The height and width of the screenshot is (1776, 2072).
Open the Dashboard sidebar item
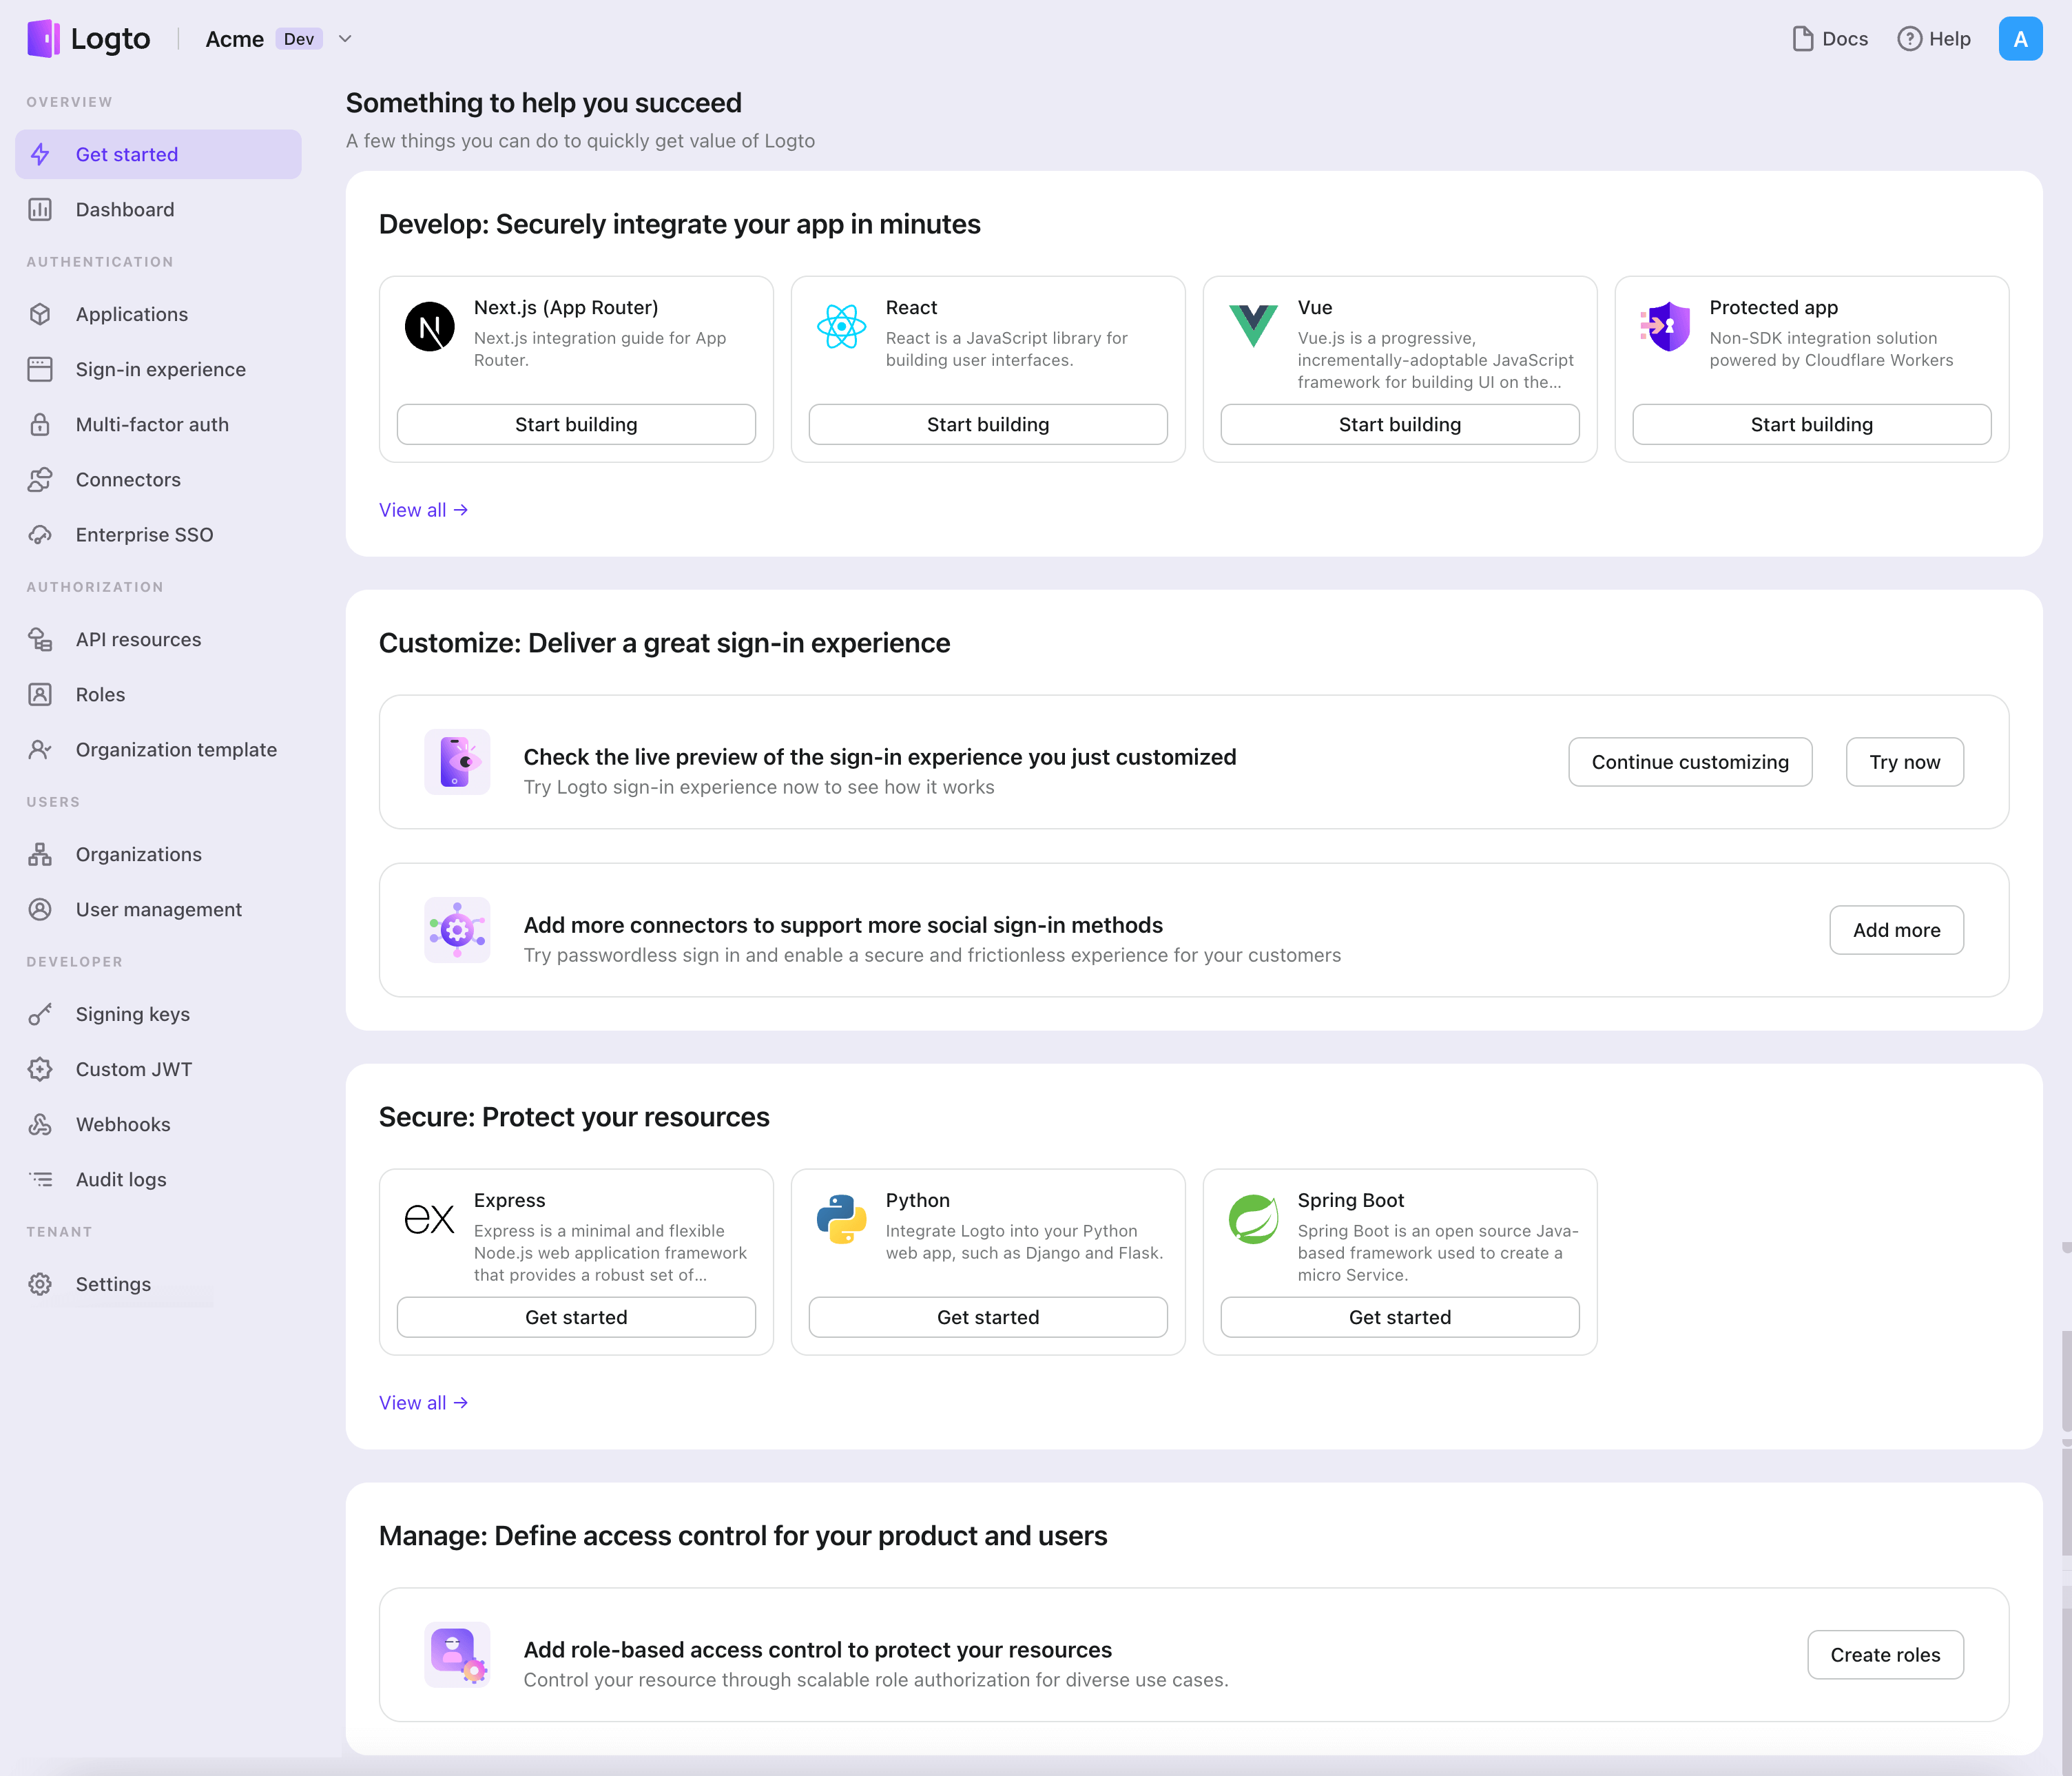tap(125, 209)
